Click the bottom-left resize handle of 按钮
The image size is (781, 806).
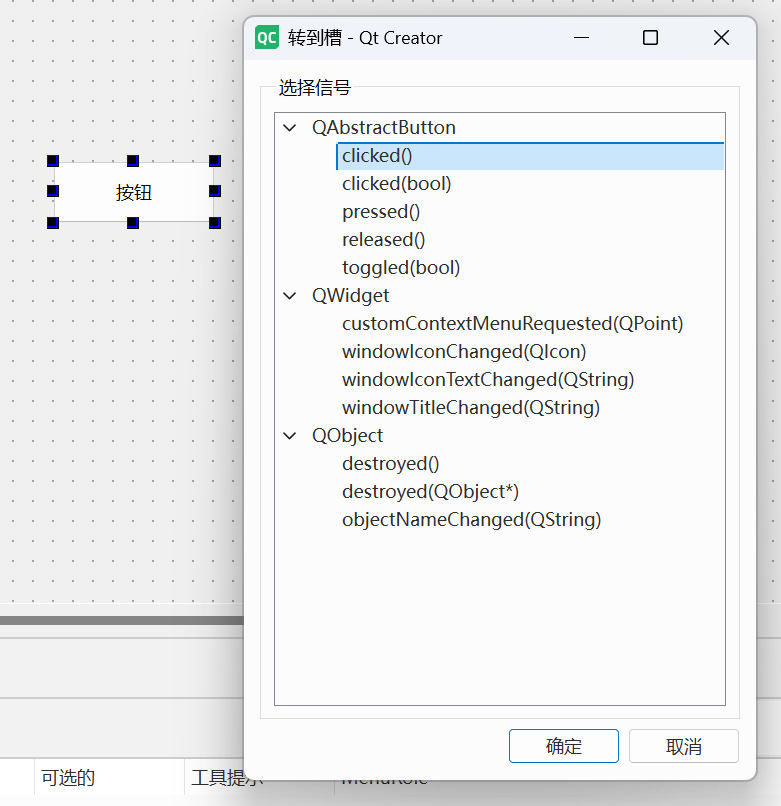pyautogui.click(x=53, y=223)
